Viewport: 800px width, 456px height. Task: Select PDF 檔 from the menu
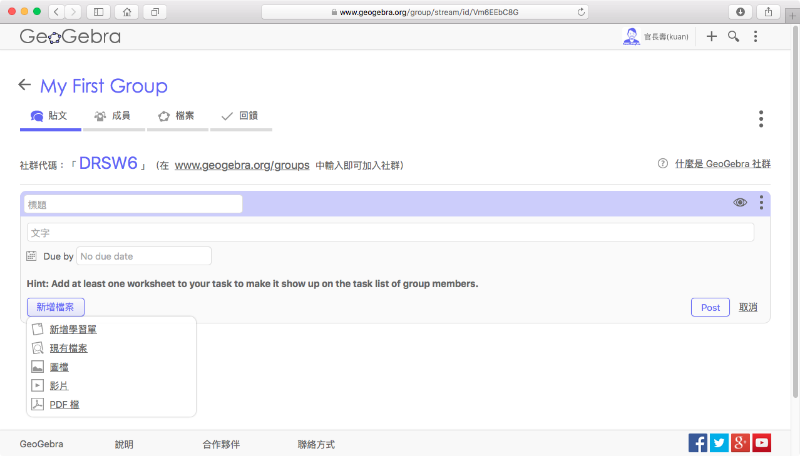click(x=64, y=404)
